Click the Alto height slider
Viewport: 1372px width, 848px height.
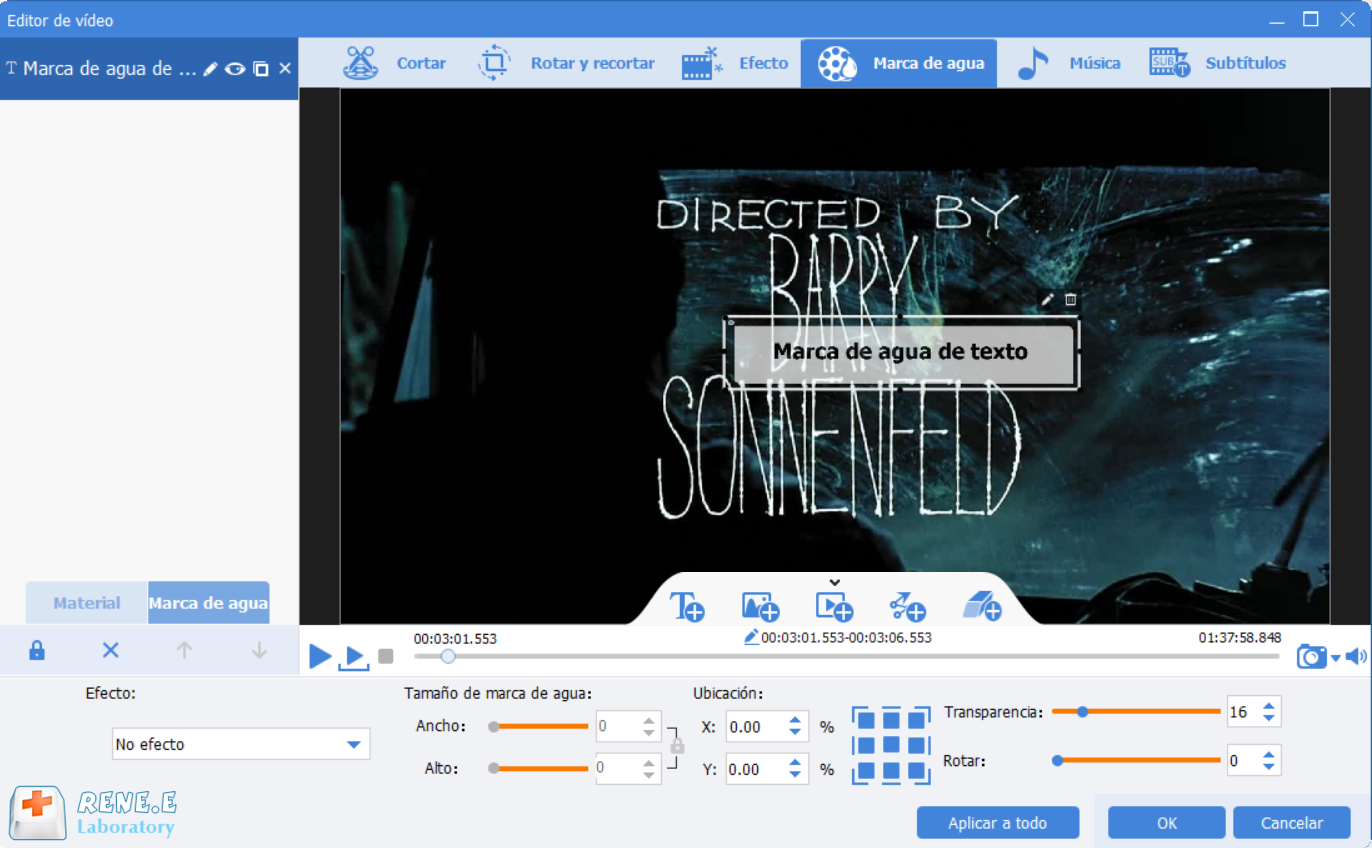click(x=540, y=769)
